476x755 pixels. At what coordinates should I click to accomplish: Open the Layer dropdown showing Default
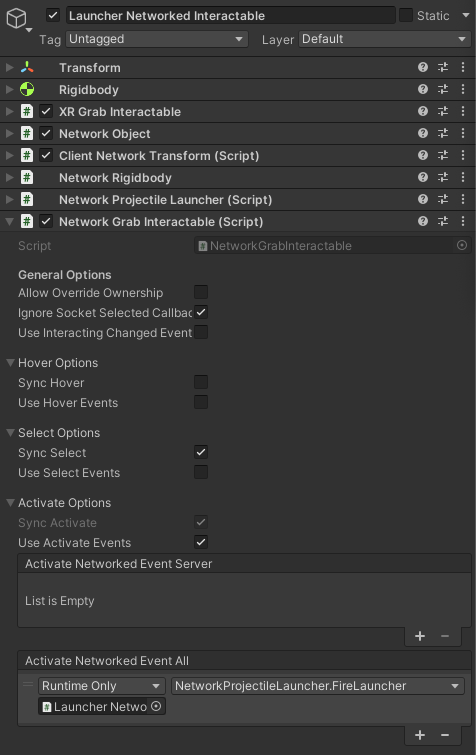click(385, 39)
